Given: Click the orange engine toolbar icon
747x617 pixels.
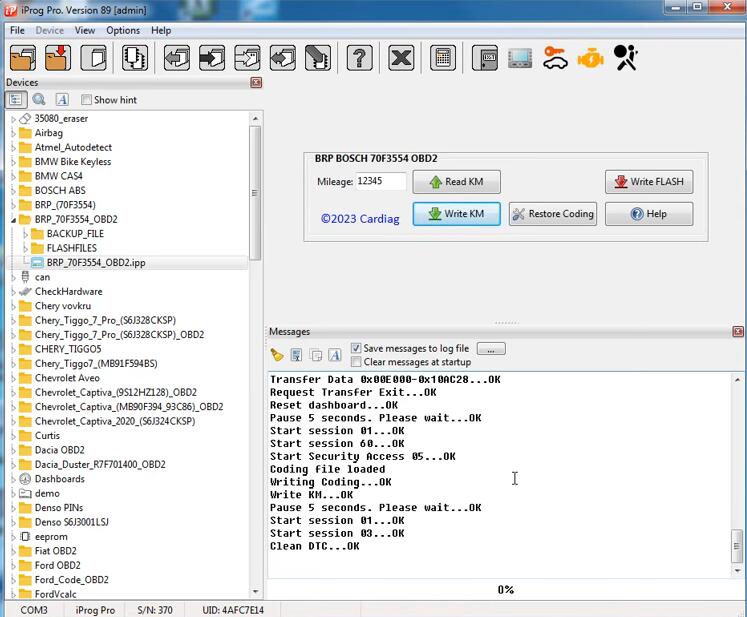Looking at the screenshot, I should (591, 59).
